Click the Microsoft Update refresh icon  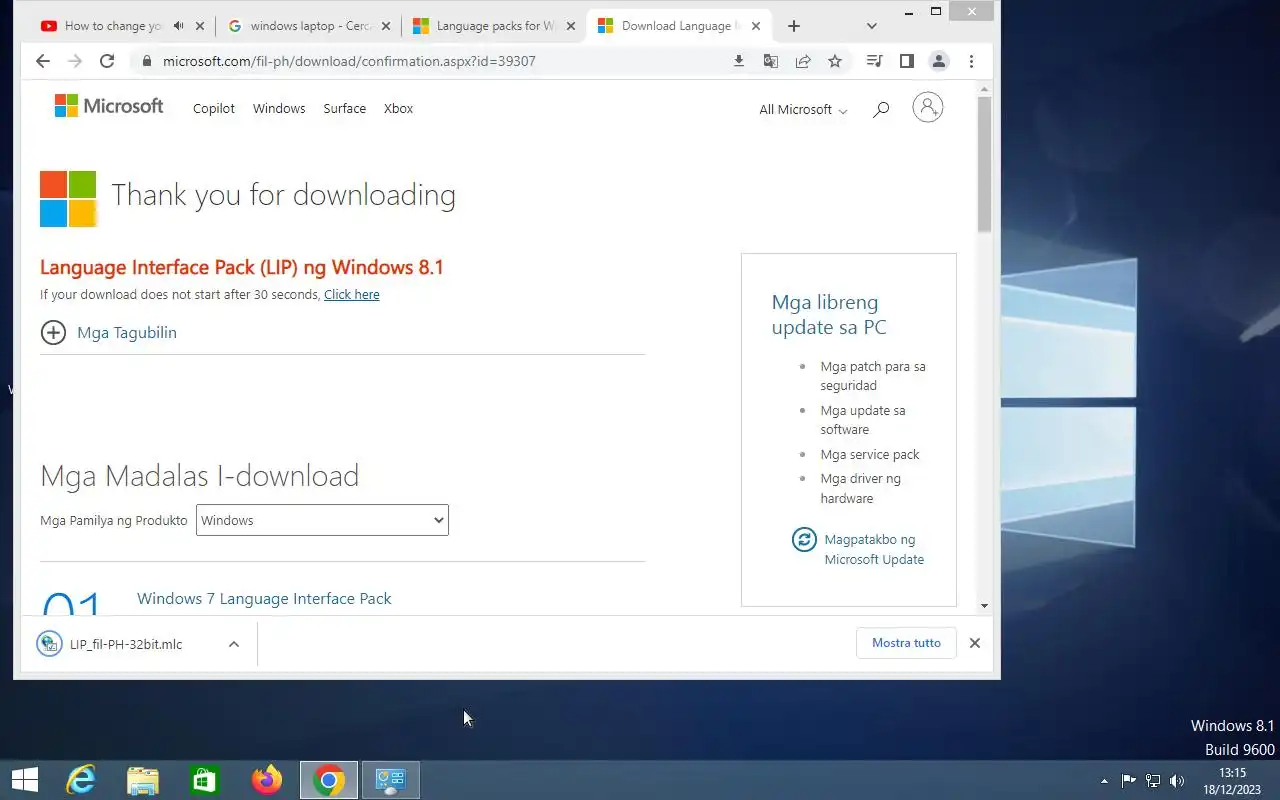tap(804, 540)
